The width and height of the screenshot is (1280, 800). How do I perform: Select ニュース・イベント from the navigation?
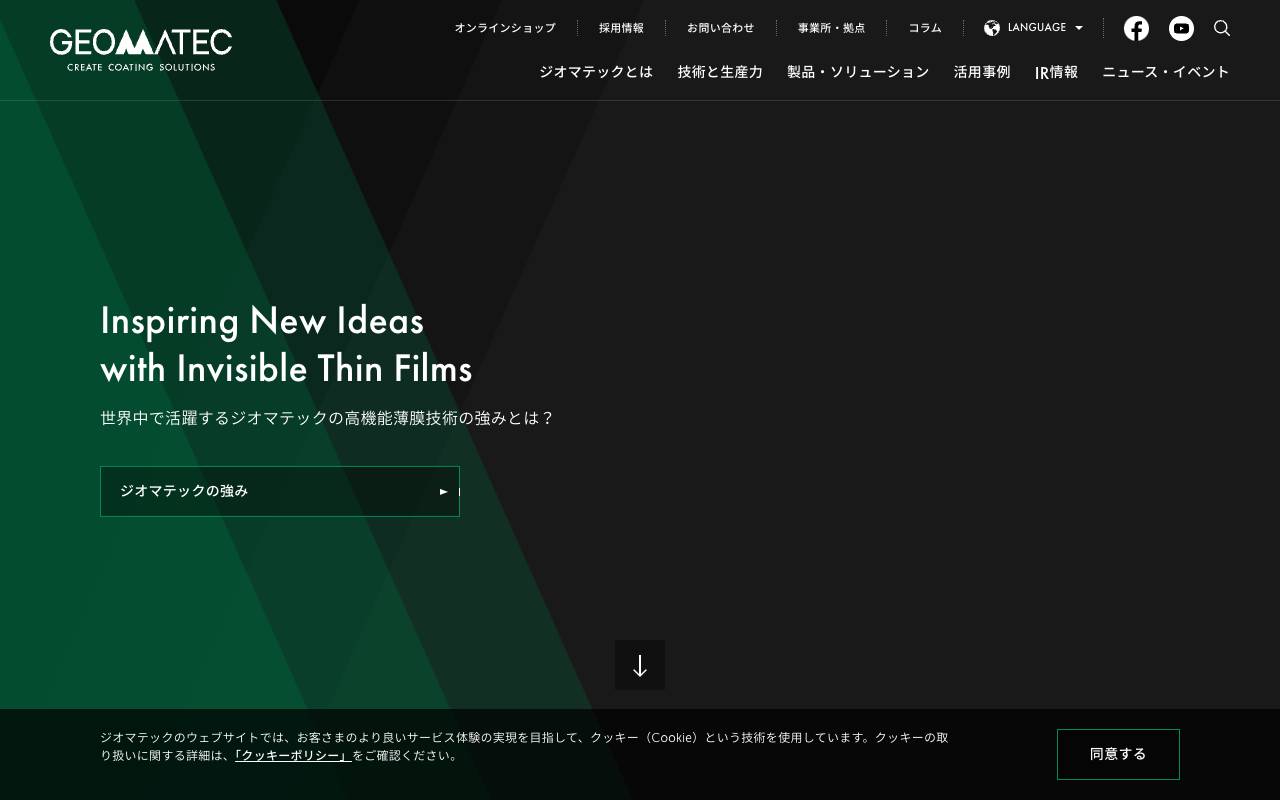[x=1166, y=72]
